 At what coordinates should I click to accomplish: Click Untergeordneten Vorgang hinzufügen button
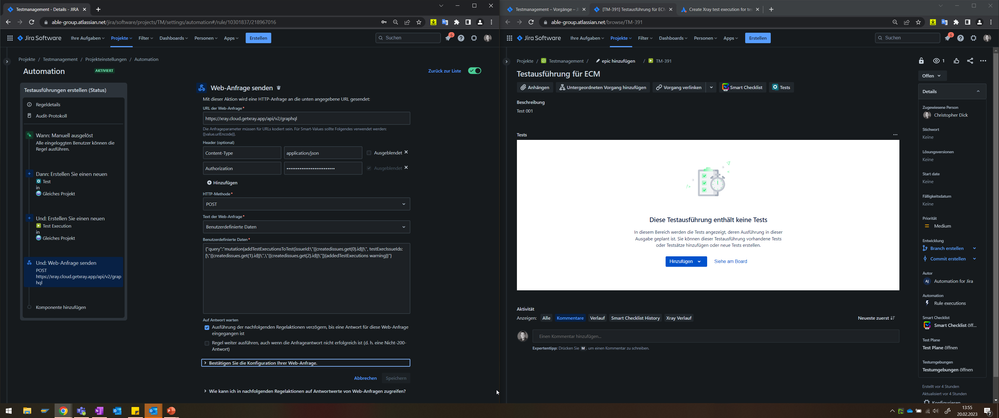click(x=603, y=87)
